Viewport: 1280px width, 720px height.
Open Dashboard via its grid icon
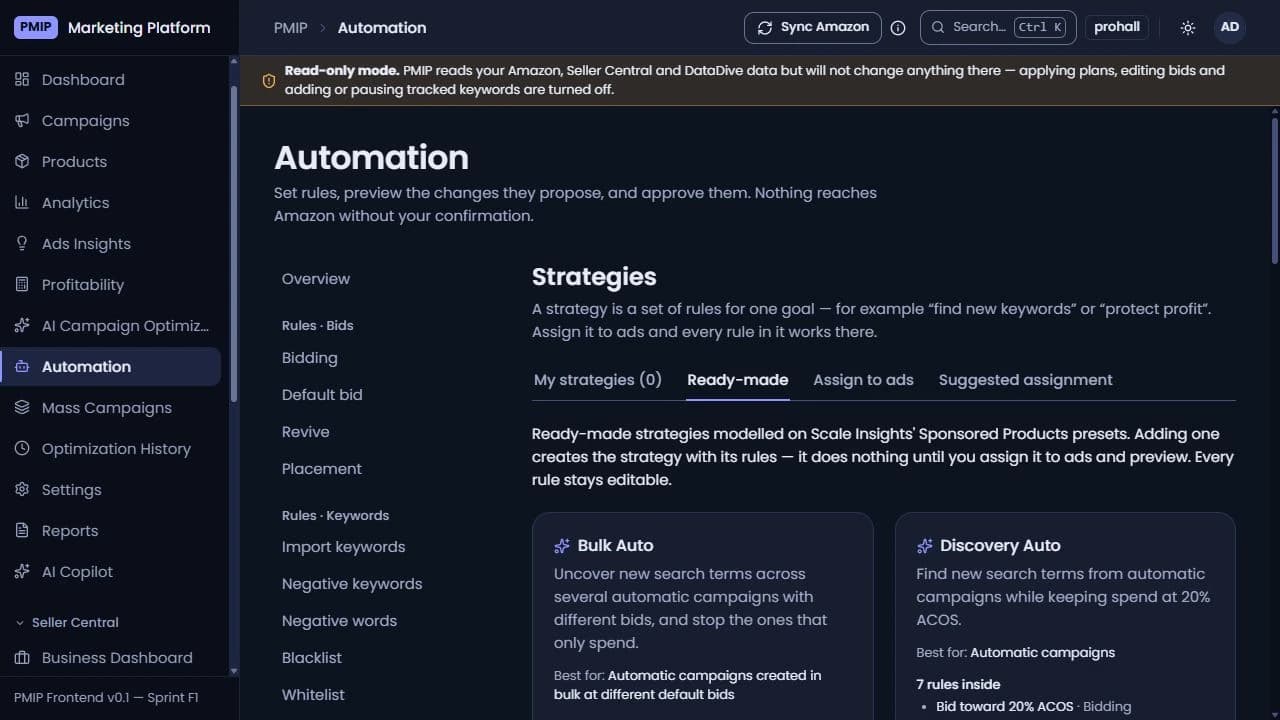click(x=22, y=79)
